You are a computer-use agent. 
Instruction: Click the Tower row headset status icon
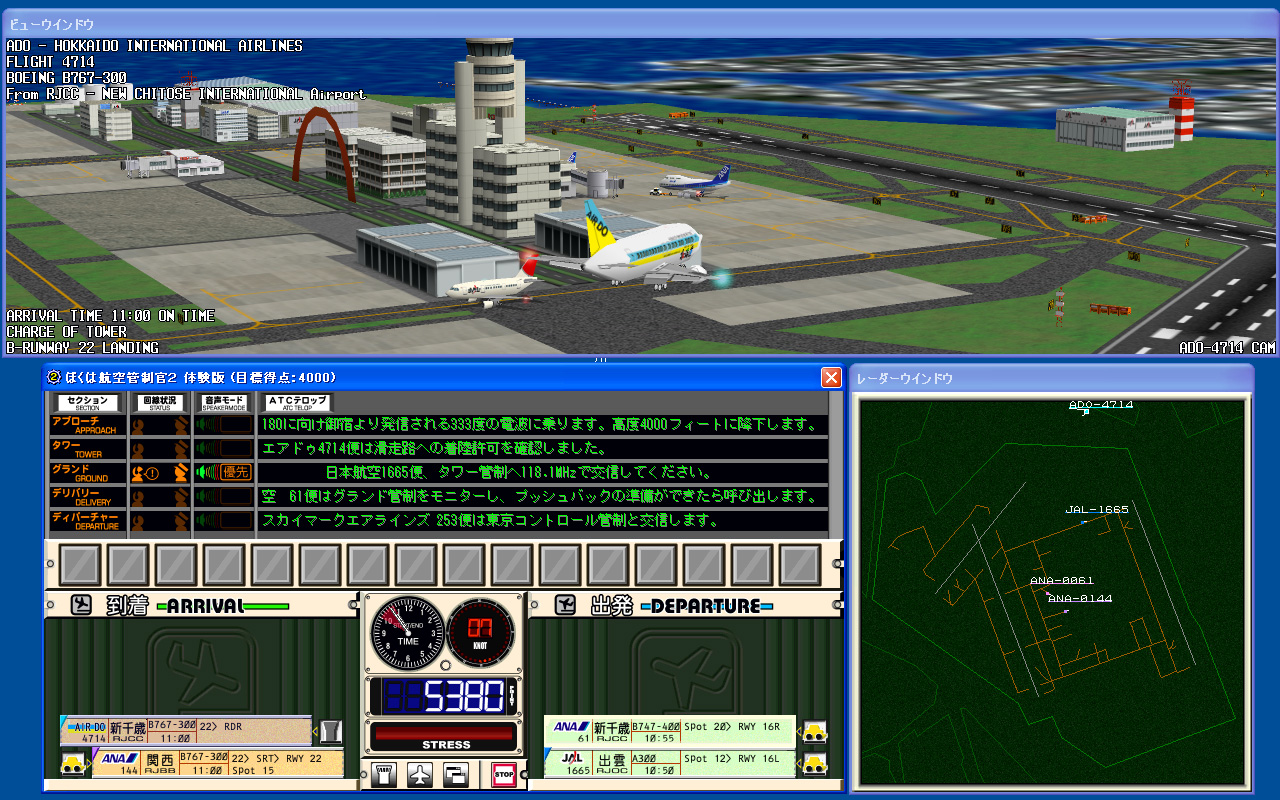click(140, 449)
